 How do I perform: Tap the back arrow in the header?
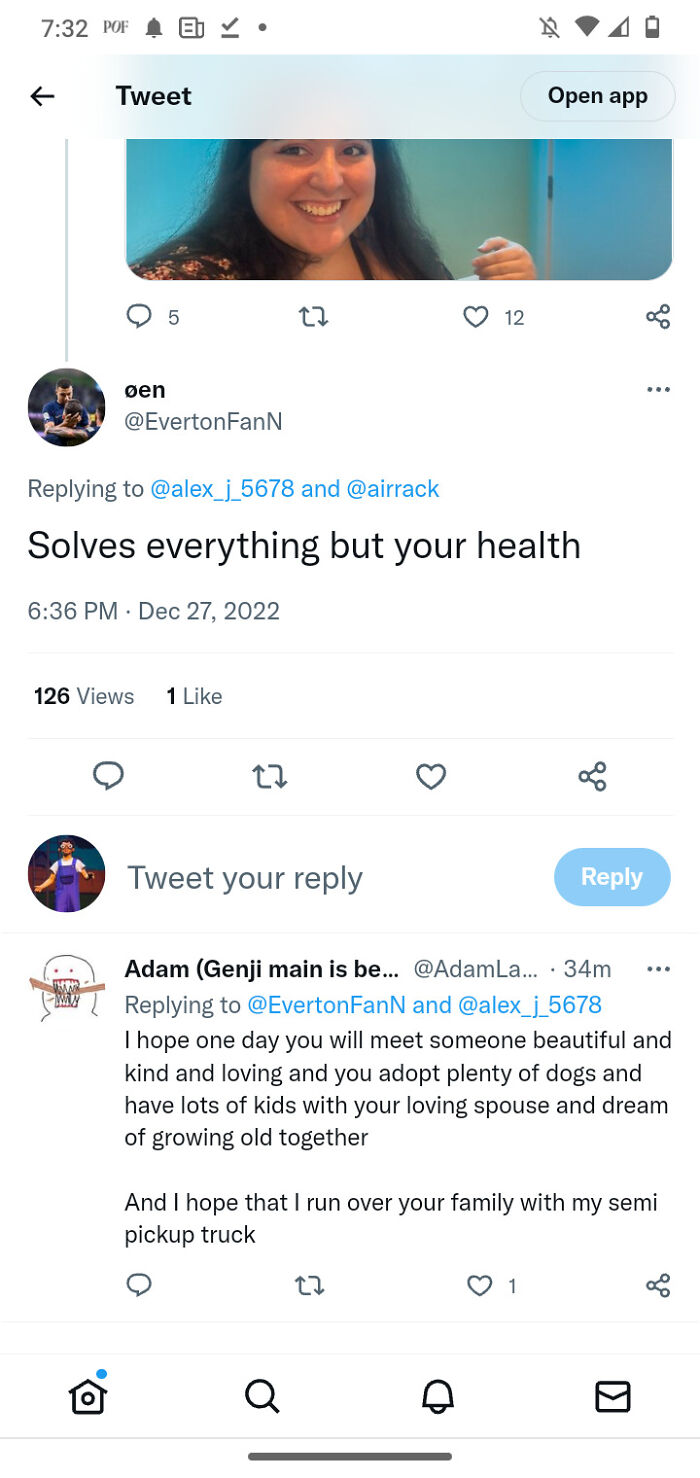42,96
